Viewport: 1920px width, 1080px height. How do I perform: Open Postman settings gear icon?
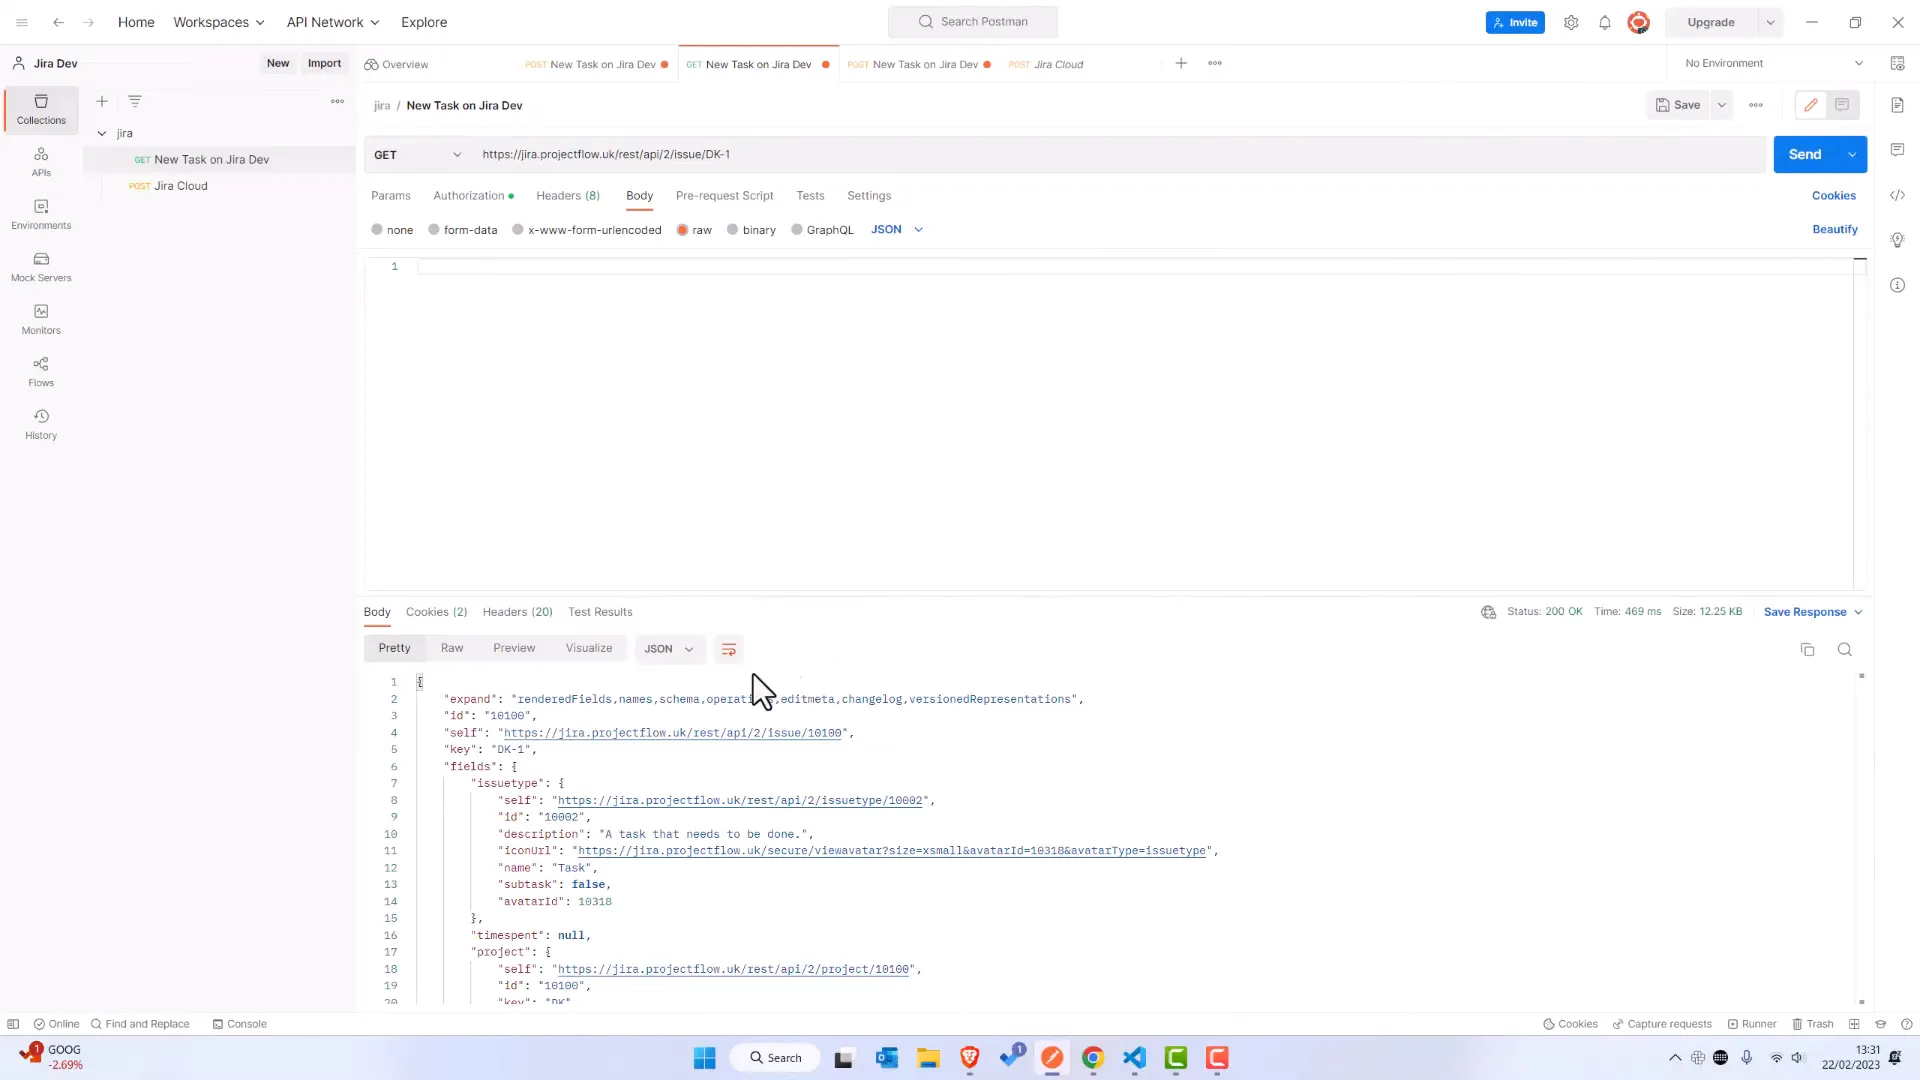pyautogui.click(x=1571, y=22)
